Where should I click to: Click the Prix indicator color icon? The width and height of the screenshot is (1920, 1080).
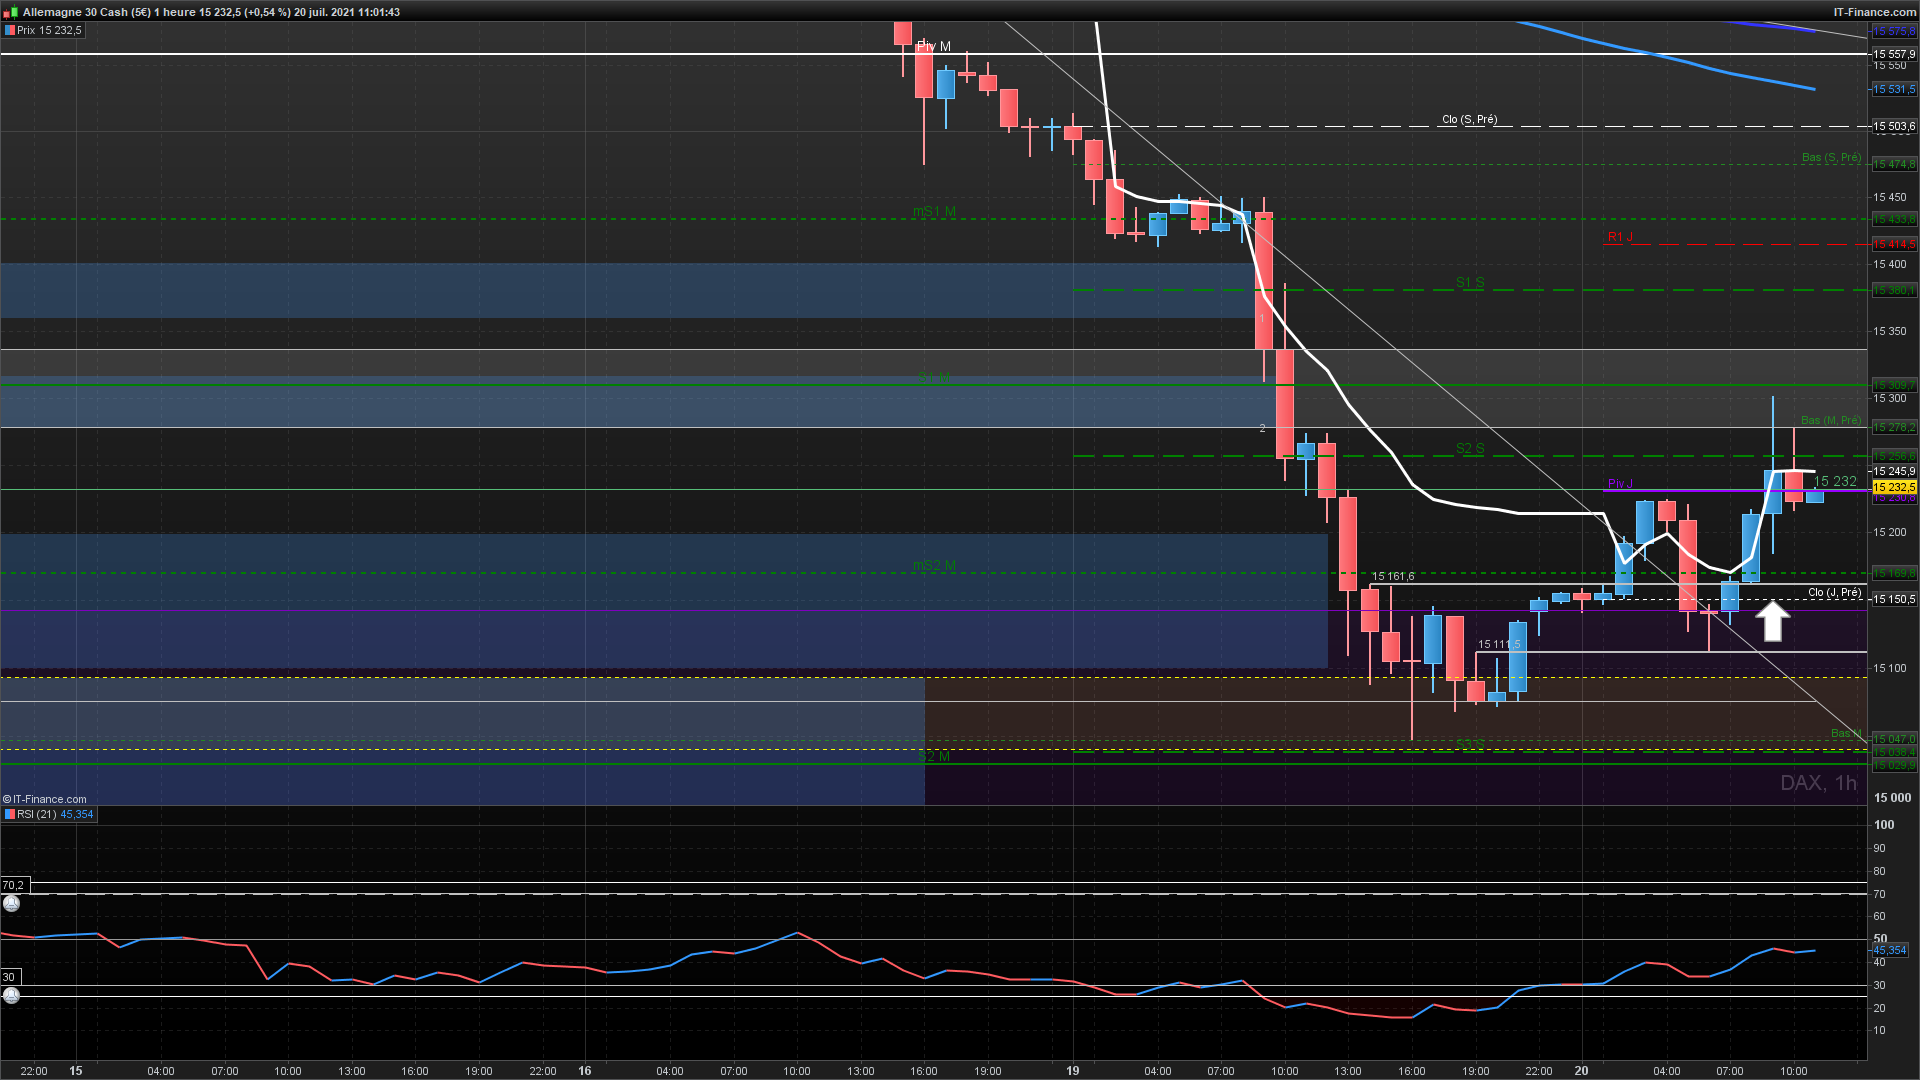click(x=10, y=31)
